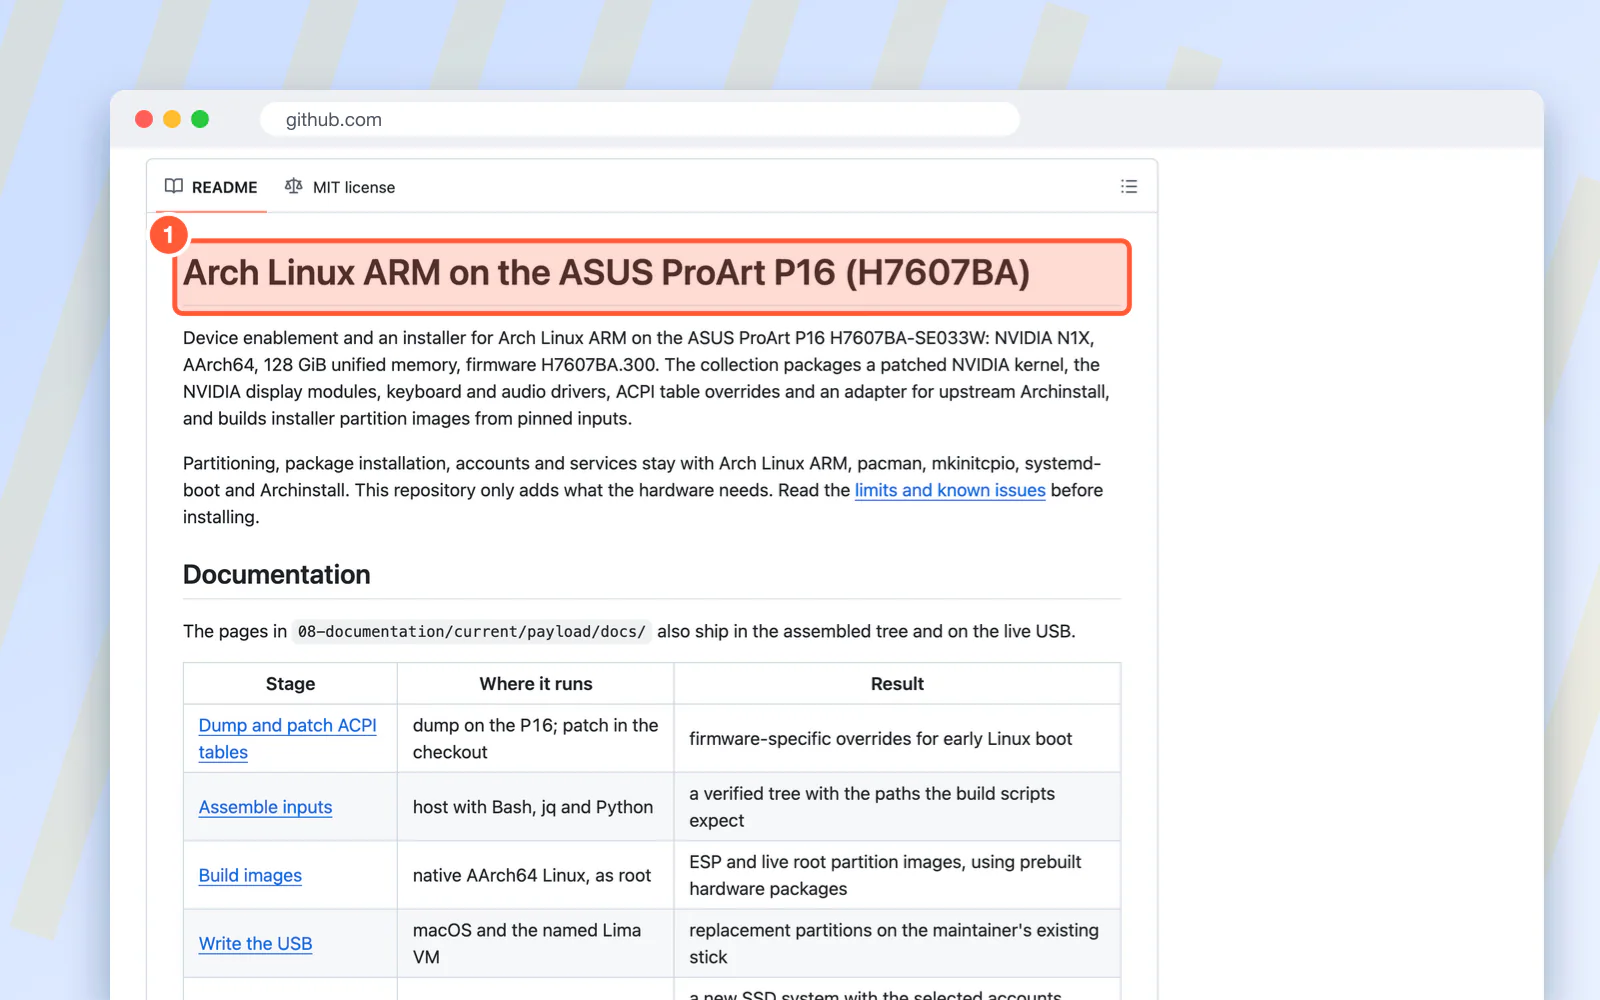Open the Write the USB link
1600x1000 pixels.
(x=255, y=943)
